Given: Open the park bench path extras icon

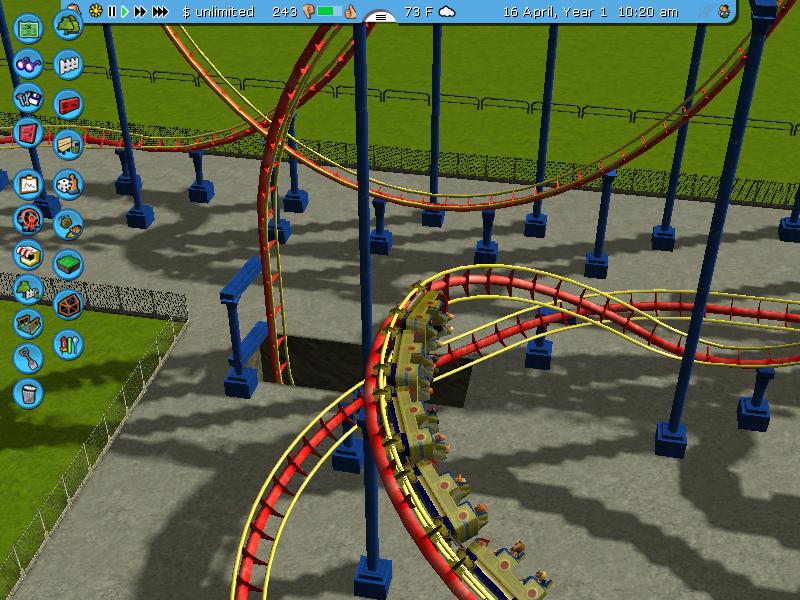Looking at the screenshot, I should point(67,143).
